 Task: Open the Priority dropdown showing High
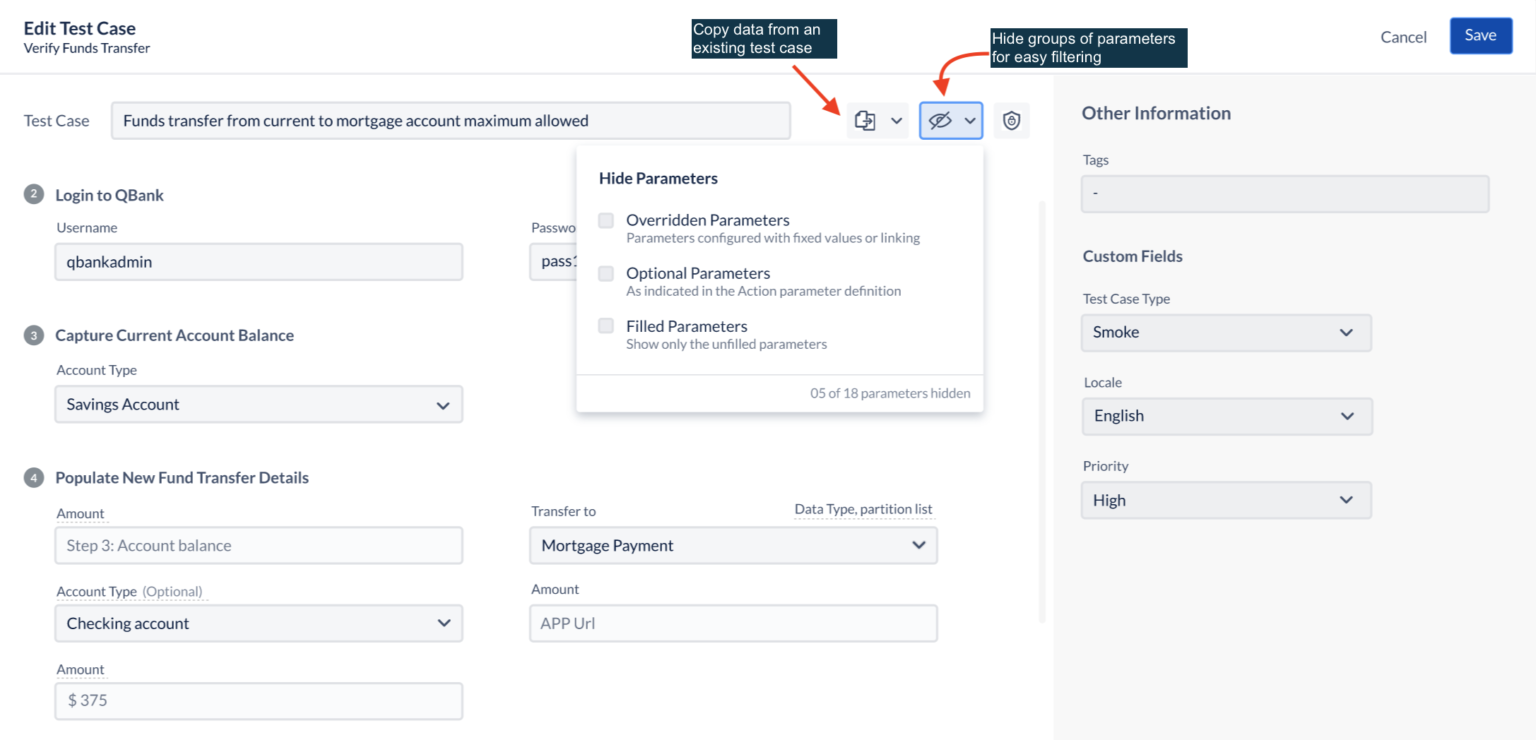(1225, 500)
